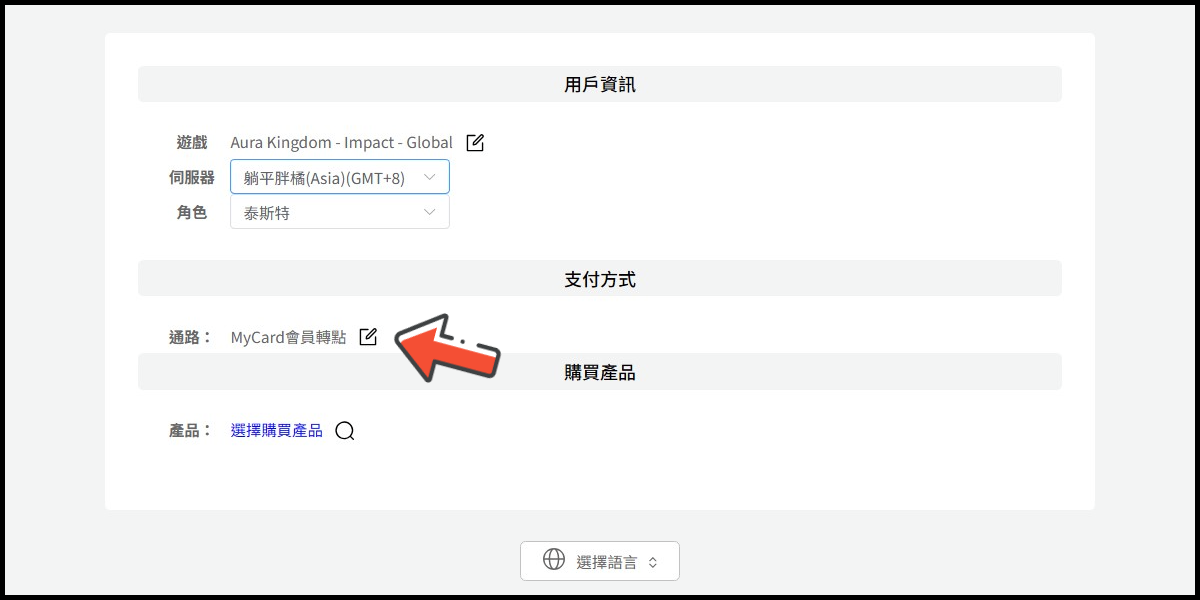Click the 支付方式 section header
The height and width of the screenshot is (600, 1200).
click(600, 279)
